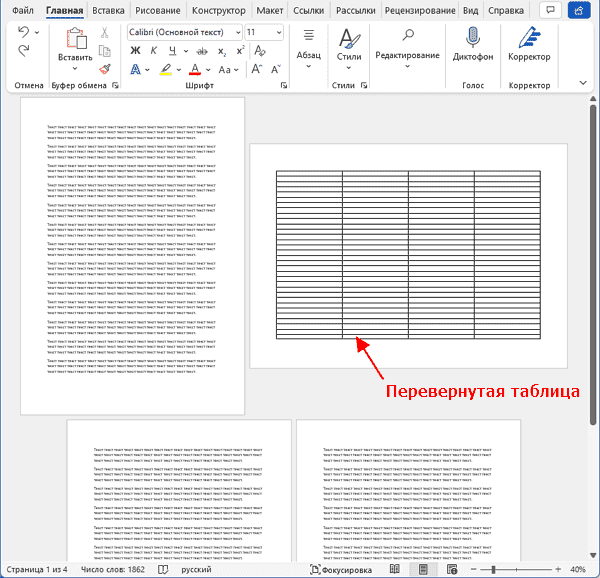The width and height of the screenshot is (600, 578).
Task: Toggle italic text formatting
Action: [x=154, y=51]
